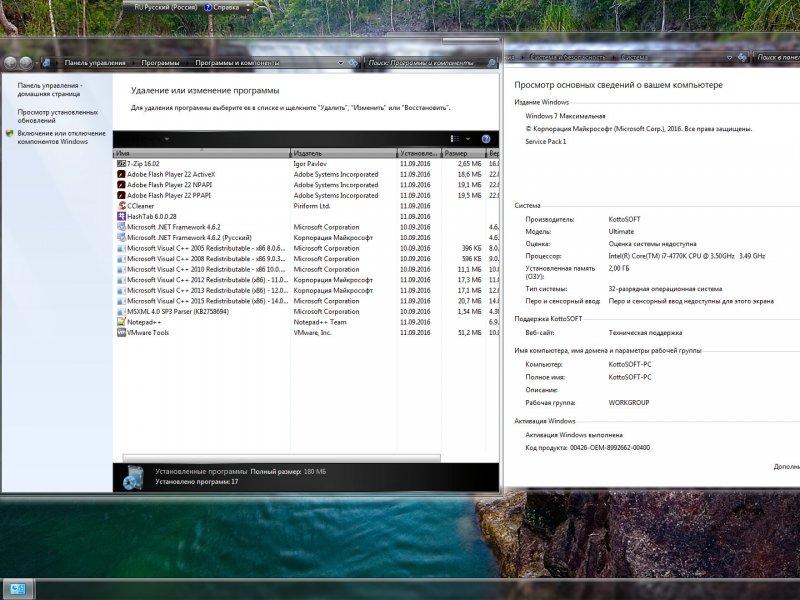The image size is (800, 600).
Task: Click RU Русский (Россия) on the language bar
Action: click(165, 8)
